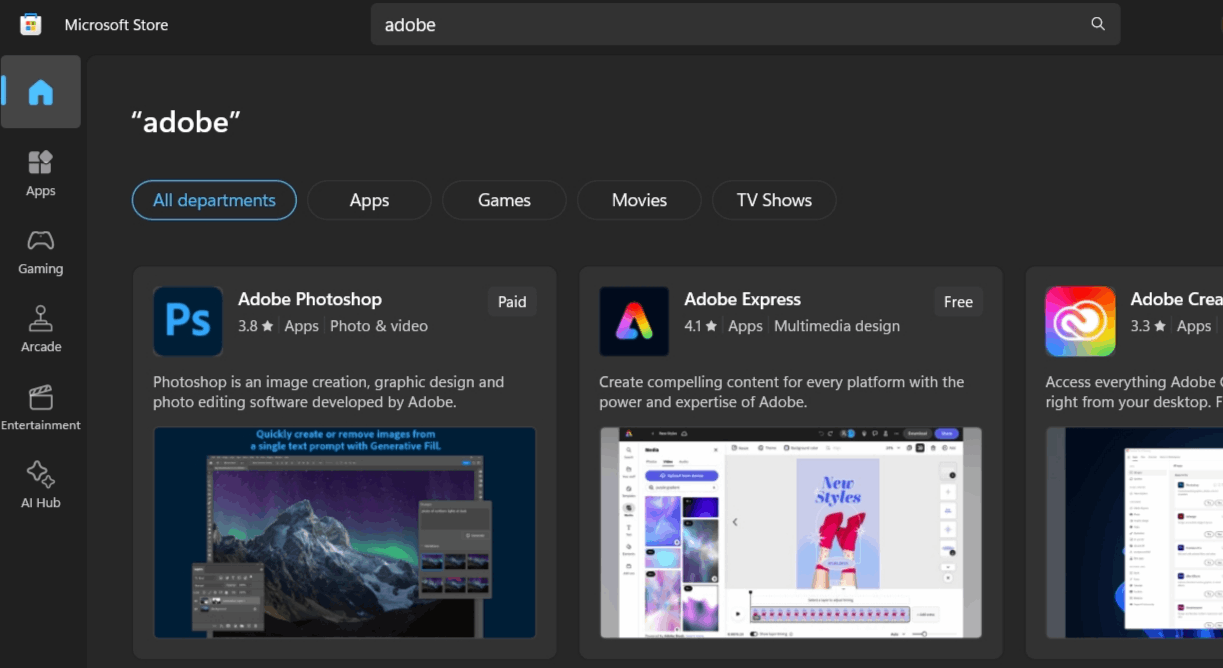
Task: Filter results by Apps
Action: click(x=369, y=200)
